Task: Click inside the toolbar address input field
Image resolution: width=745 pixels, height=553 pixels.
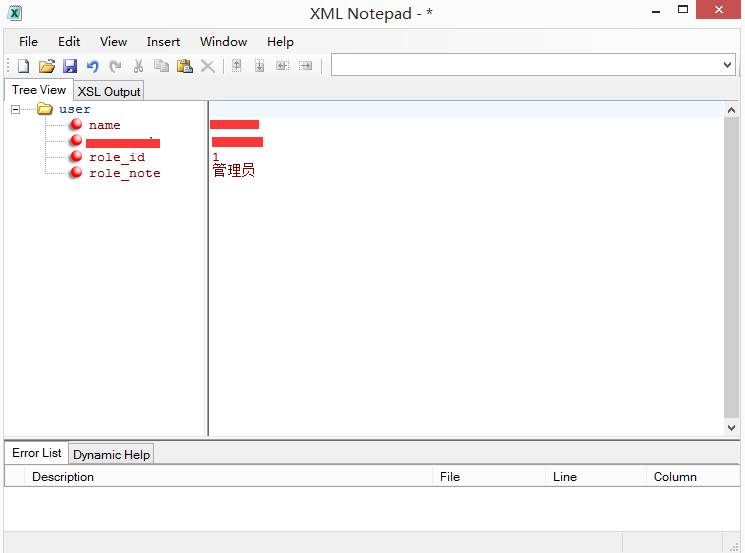Action: (x=525, y=65)
